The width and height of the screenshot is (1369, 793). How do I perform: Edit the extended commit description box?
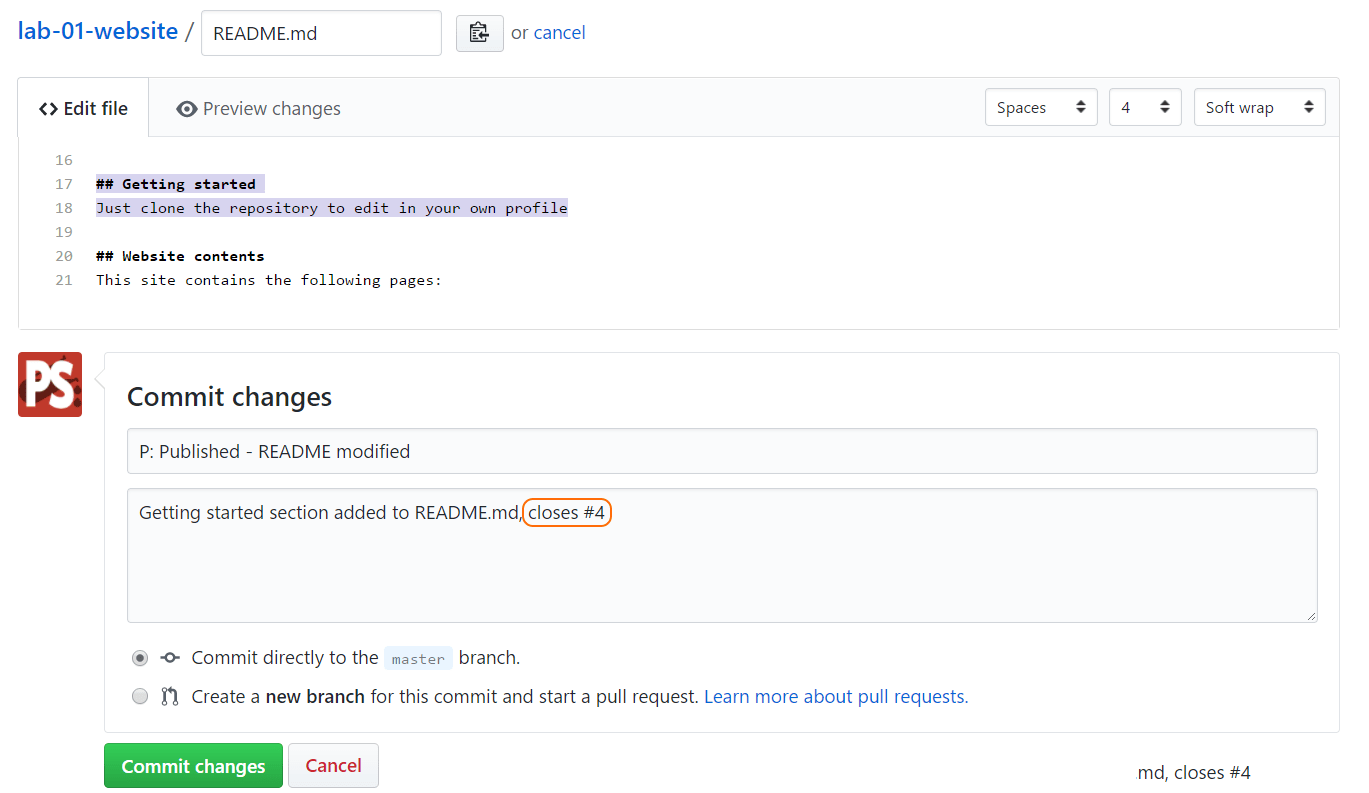click(x=722, y=555)
